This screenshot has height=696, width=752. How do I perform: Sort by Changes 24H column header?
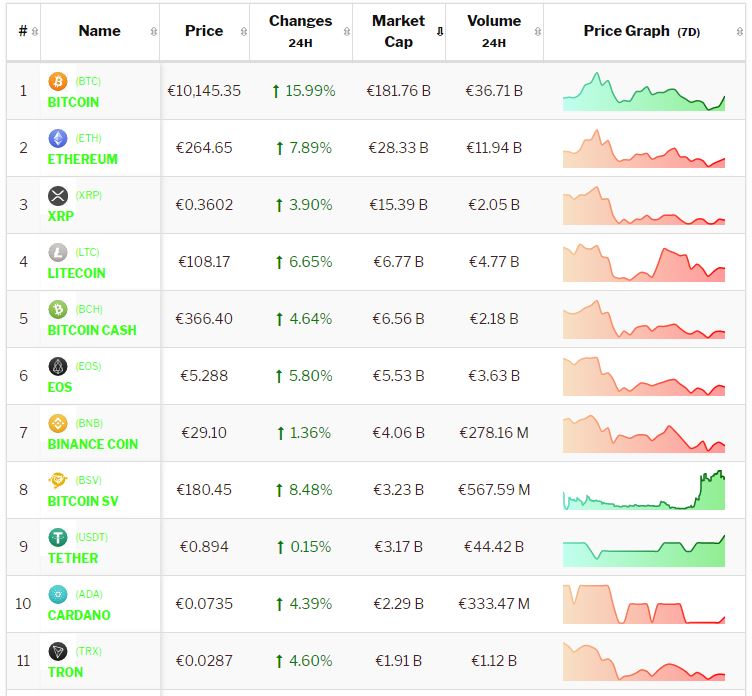(x=300, y=31)
